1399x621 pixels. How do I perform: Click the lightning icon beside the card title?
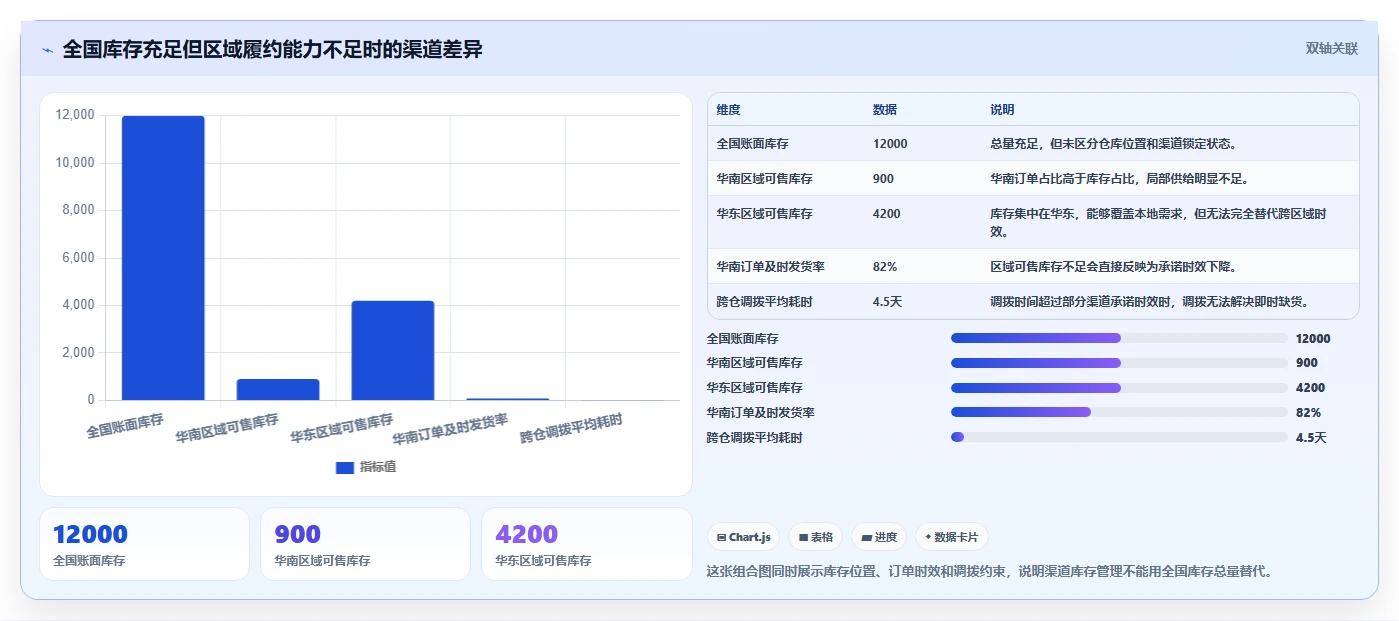click(47, 50)
